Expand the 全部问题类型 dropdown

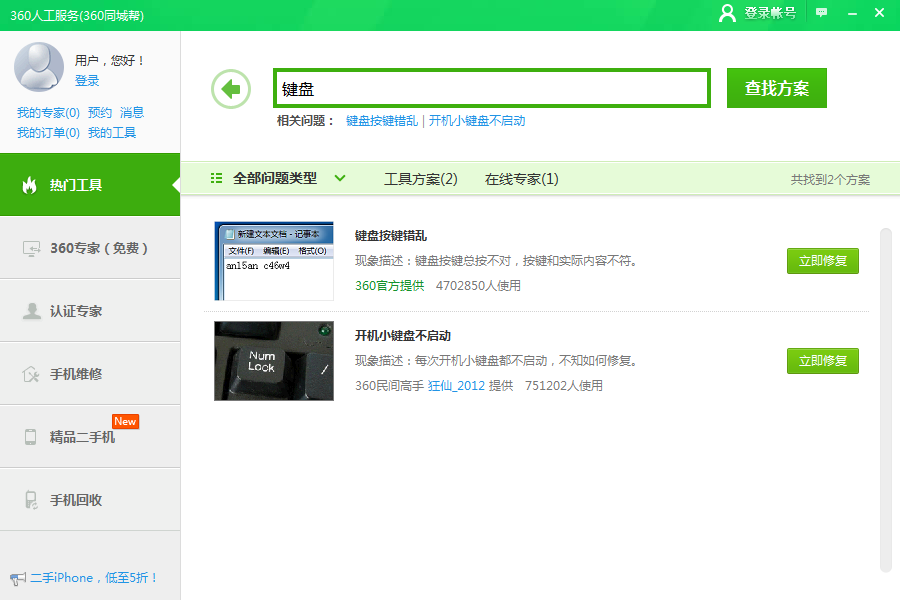click(x=274, y=179)
